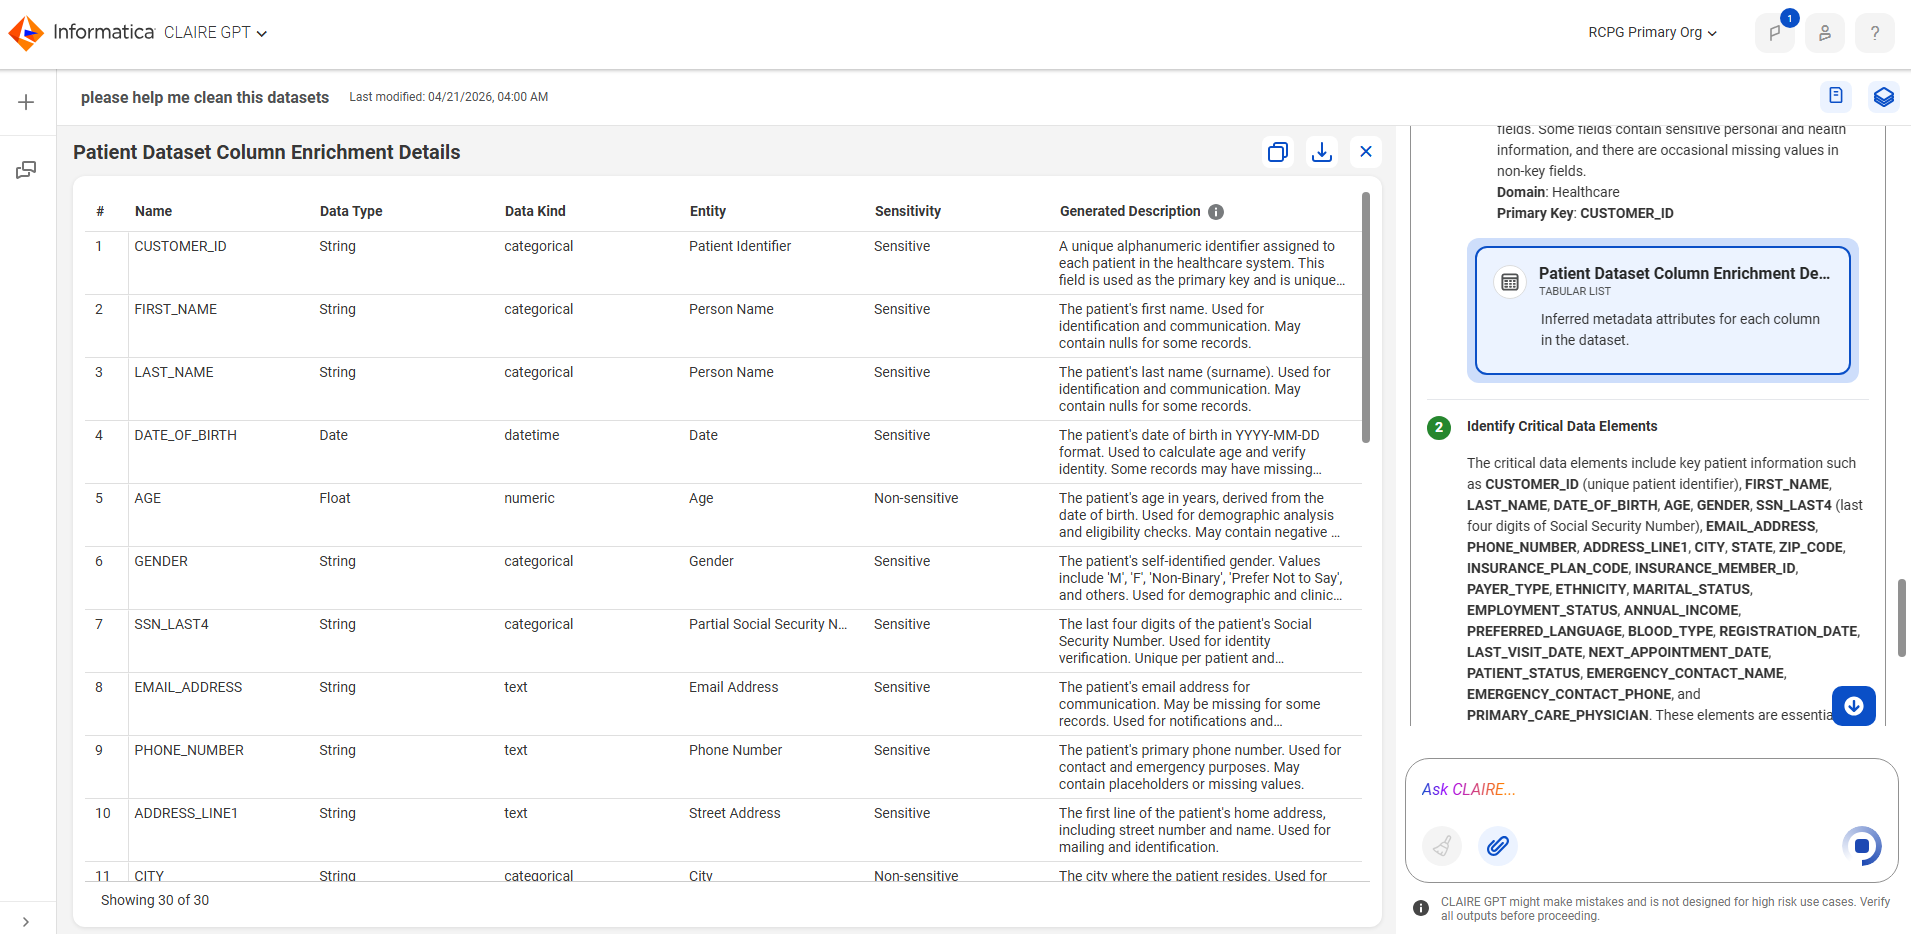Screen dimensions: 1911x934
Task: Select the LAST_NAME row name
Action: click(x=174, y=372)
